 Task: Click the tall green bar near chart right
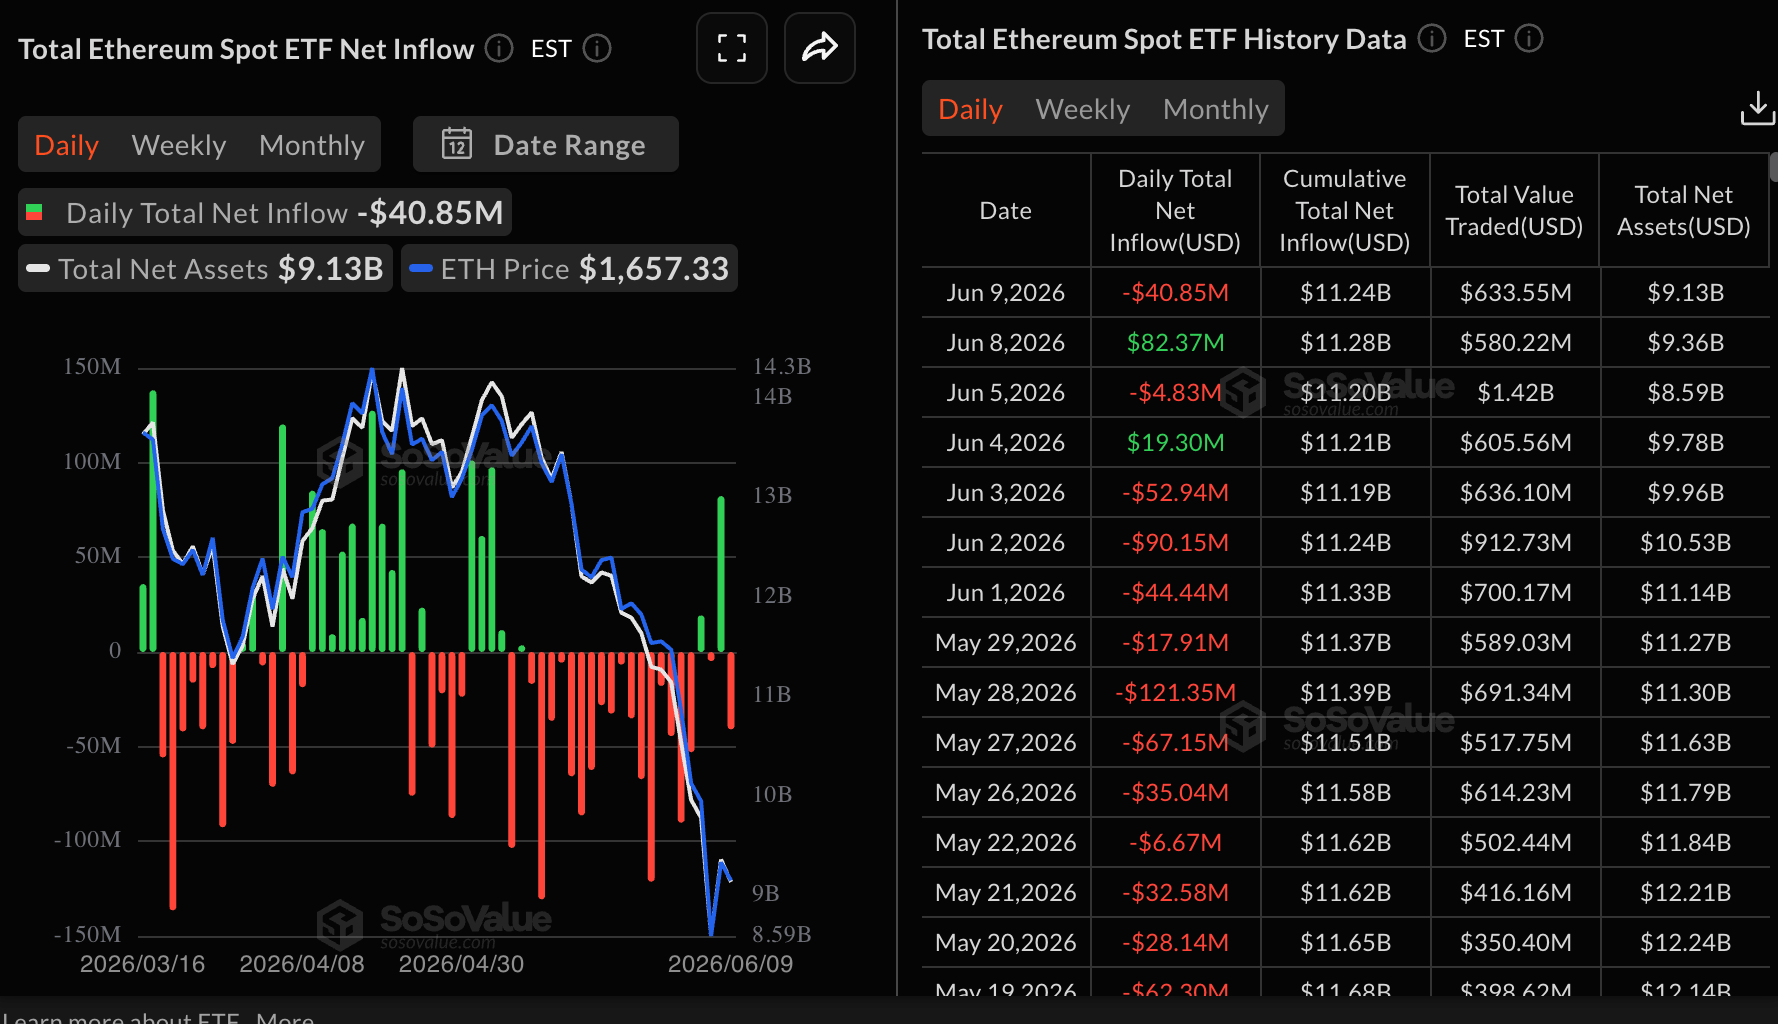[x=721, y=574]
